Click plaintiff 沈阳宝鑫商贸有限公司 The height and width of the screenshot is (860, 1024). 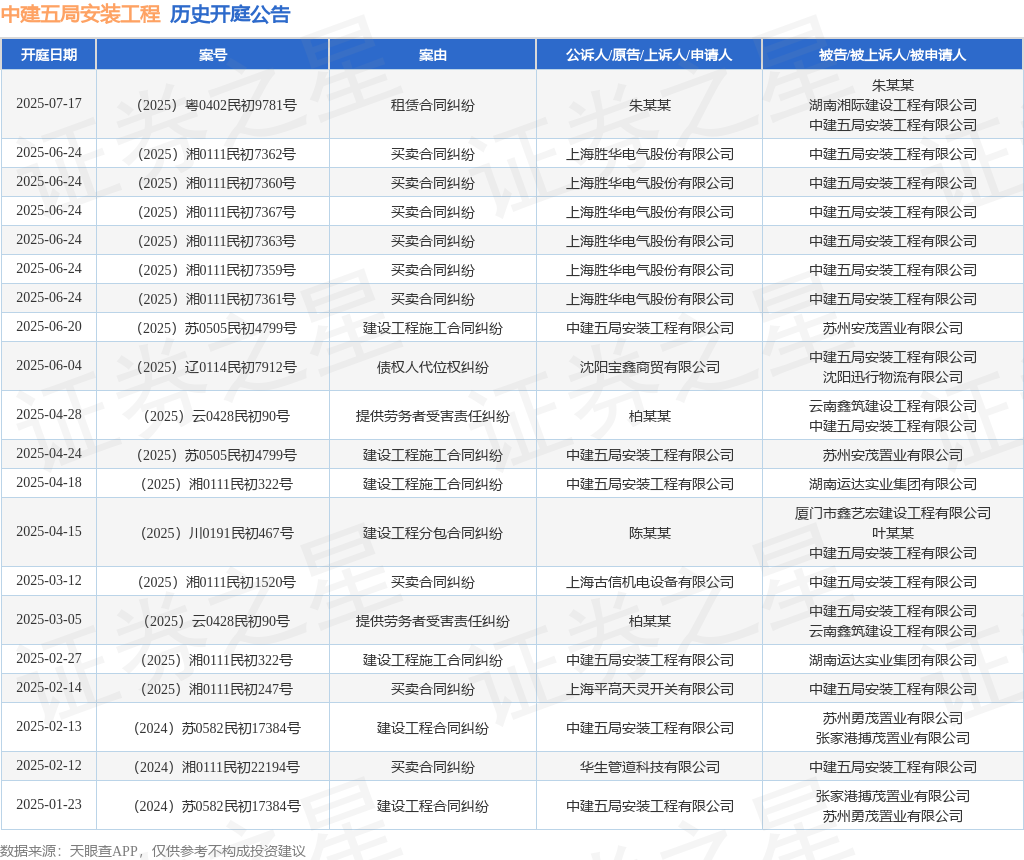(x=649, y=367)
